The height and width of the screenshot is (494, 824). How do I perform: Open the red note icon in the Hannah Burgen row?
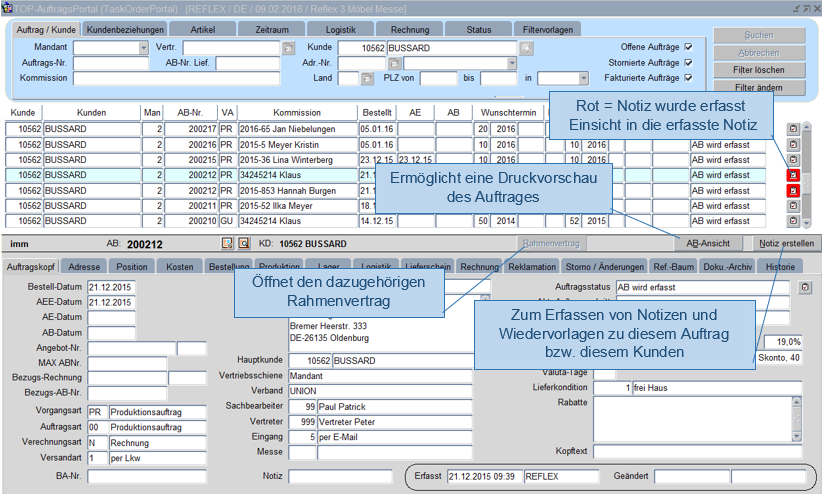(x=793, y=190)
